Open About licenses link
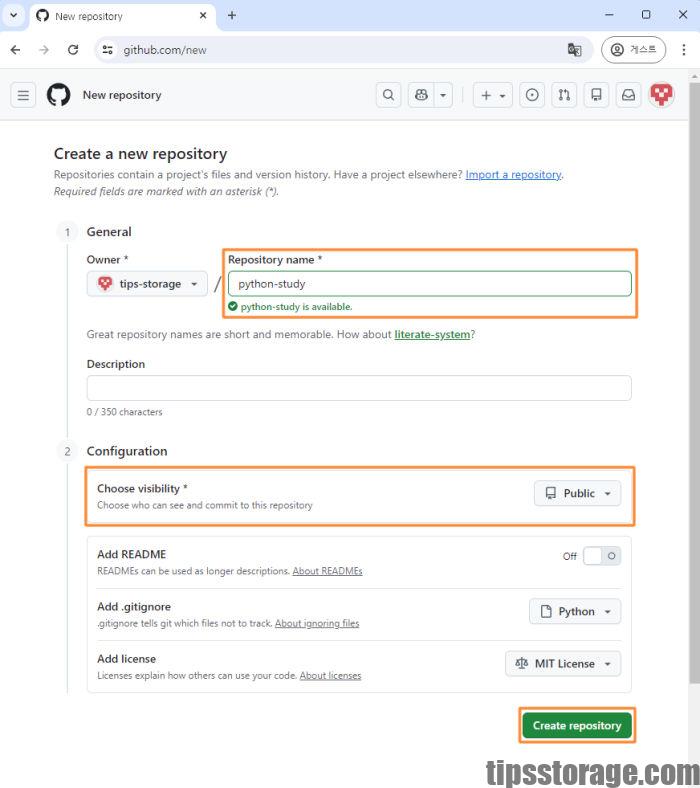700x788 pixels. click(330, 675)
